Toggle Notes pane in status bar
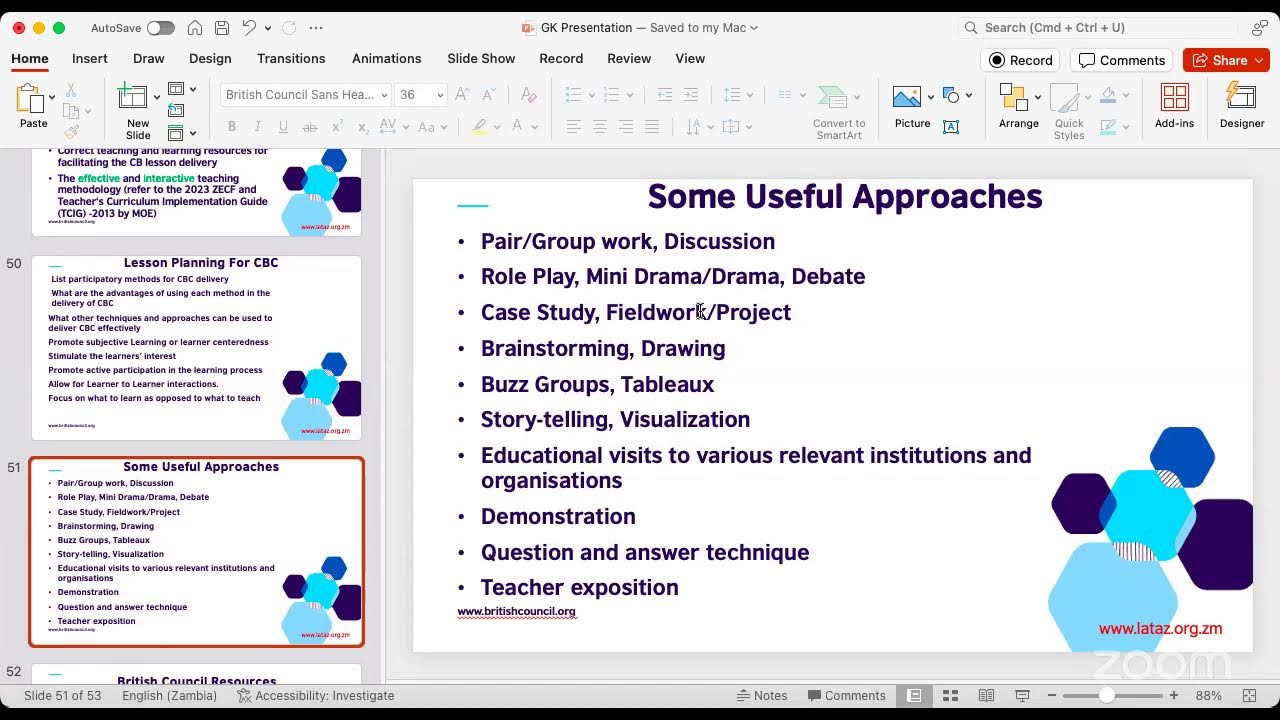The width and height of the screenshot is (1280, 720). [x=762, y=695]
